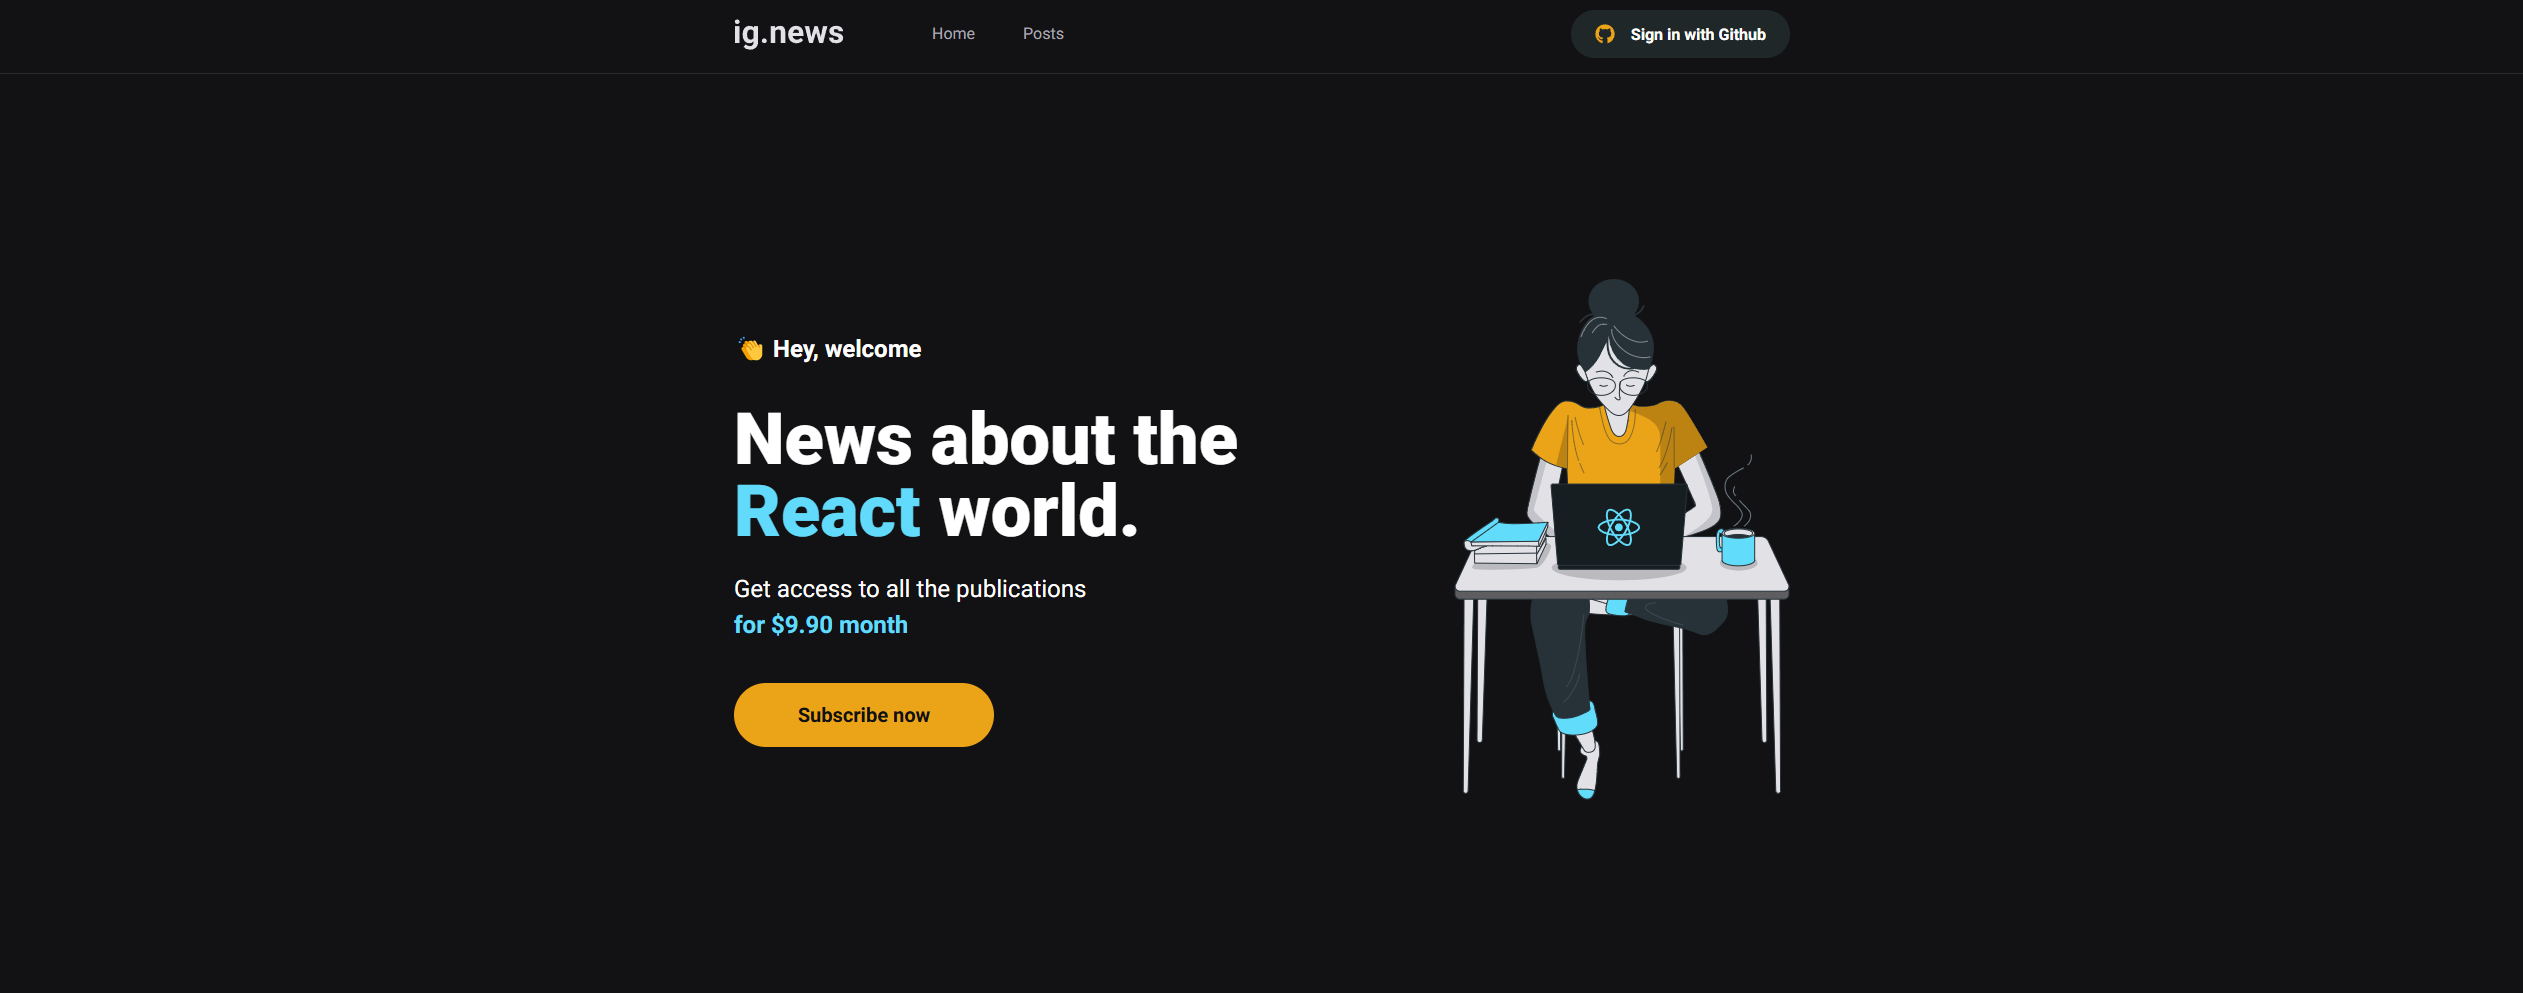Click the Subscribe now button
This screenshot has width=2523, height=993.
tap(864, 715)
